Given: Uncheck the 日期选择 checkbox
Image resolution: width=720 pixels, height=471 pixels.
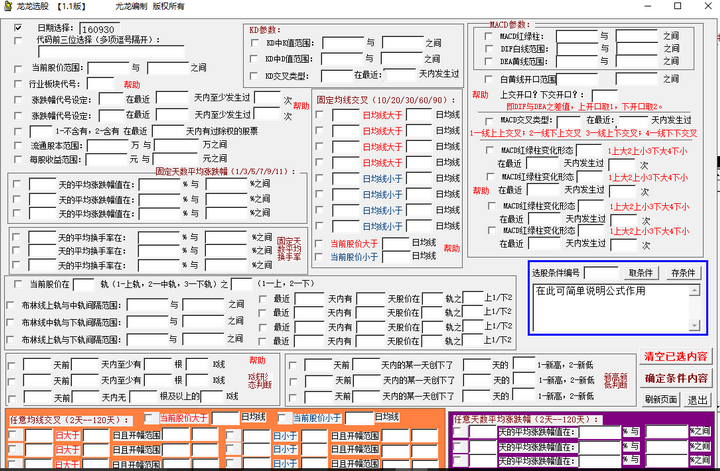Looking at the screenshot, I should [18, 28].
